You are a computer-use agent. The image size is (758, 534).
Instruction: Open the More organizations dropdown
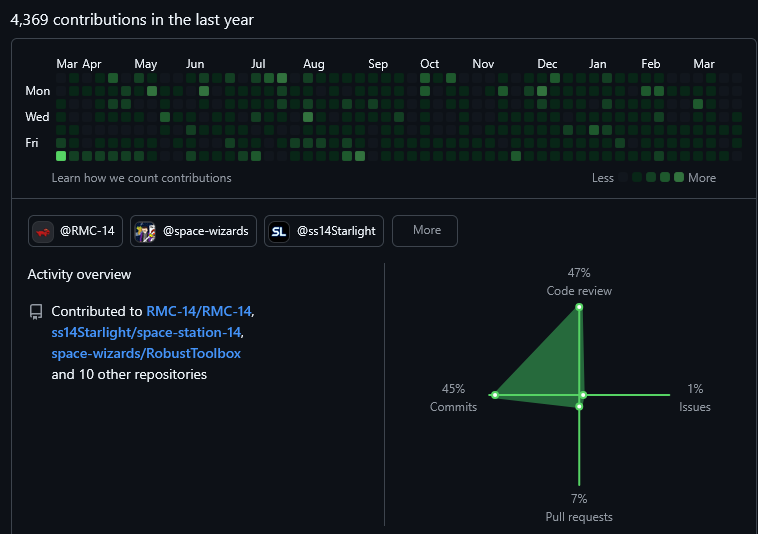click(424, 230)
